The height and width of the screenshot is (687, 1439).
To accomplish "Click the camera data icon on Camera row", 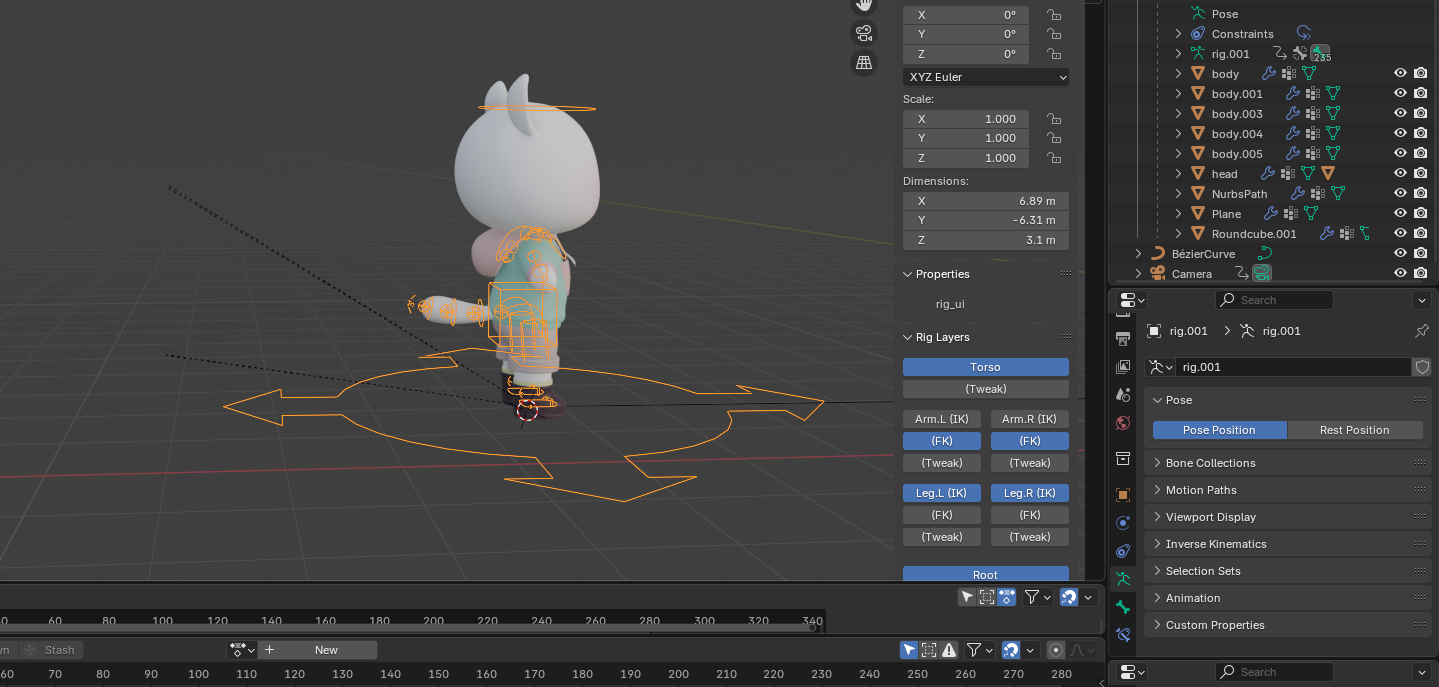I will pos(1262,274).
